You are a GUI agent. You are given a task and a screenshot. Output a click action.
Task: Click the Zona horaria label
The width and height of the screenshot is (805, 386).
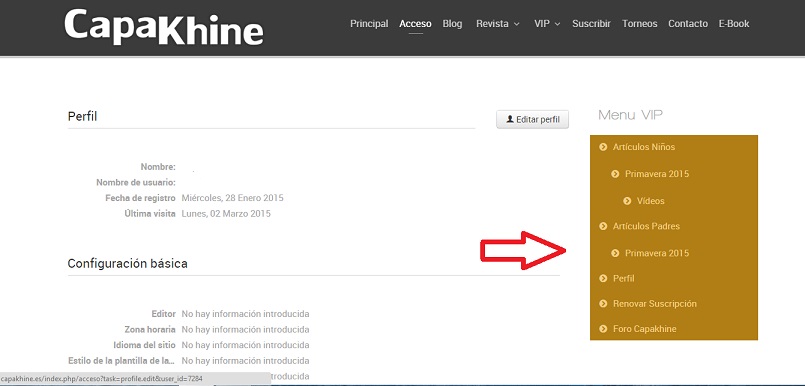150,330
